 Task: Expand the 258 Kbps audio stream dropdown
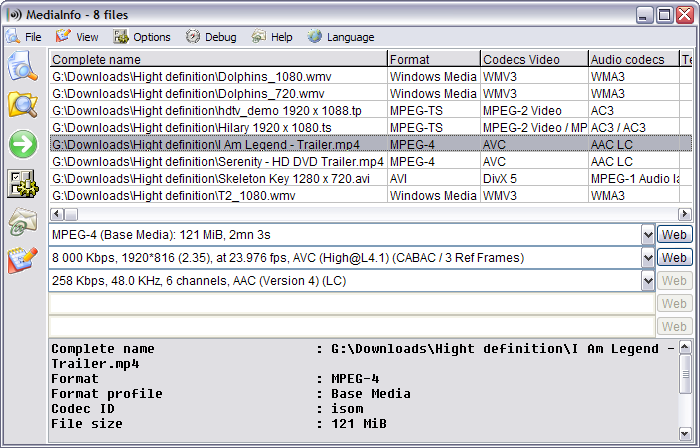coord(648,281)
